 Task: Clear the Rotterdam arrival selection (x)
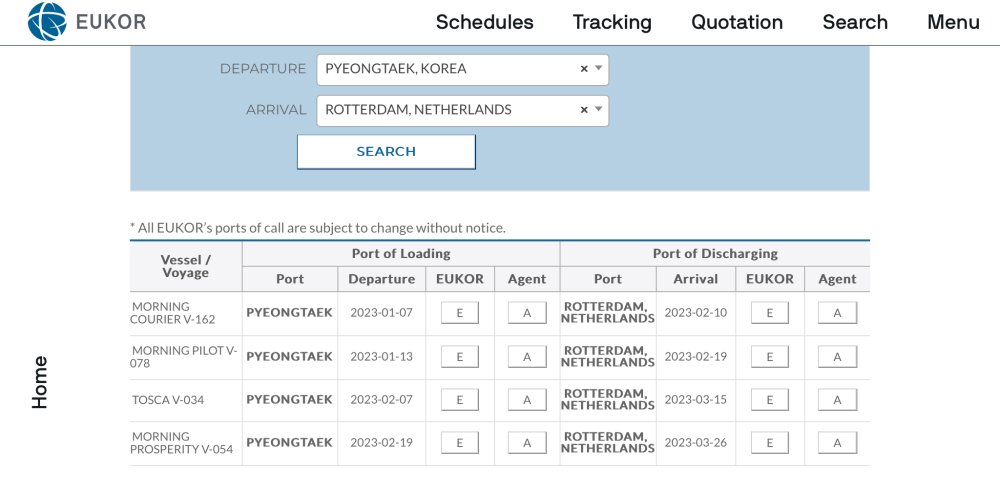pos(584,110)
